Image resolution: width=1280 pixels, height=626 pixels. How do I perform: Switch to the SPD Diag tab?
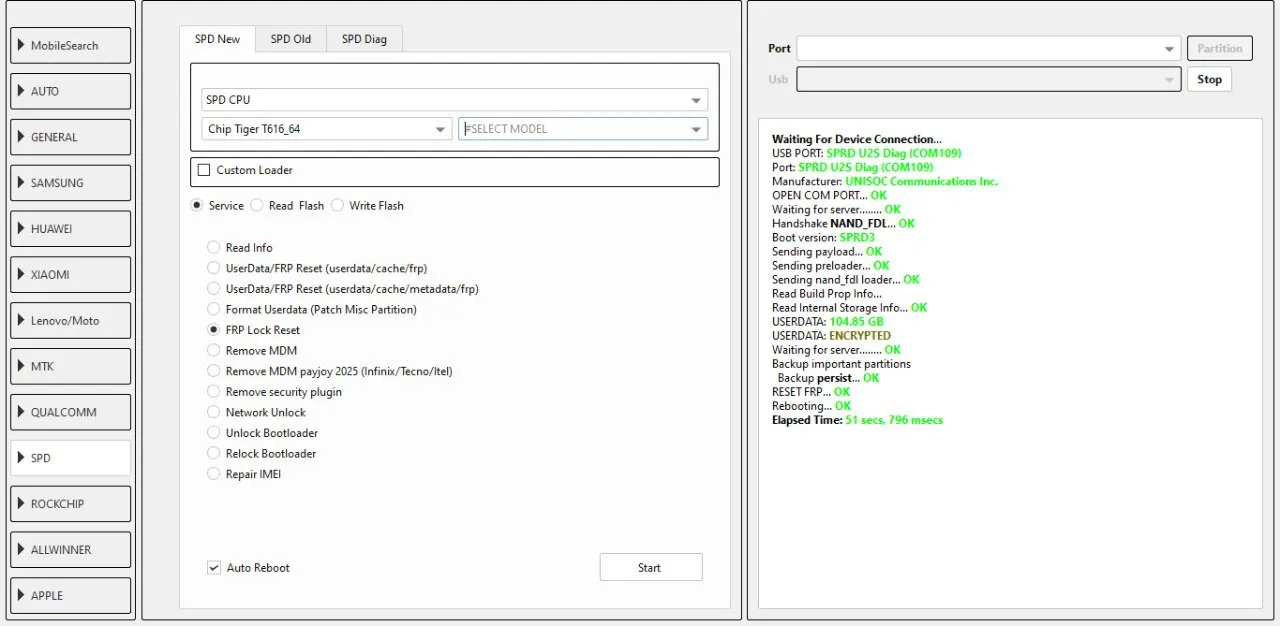tap(364, 39)
